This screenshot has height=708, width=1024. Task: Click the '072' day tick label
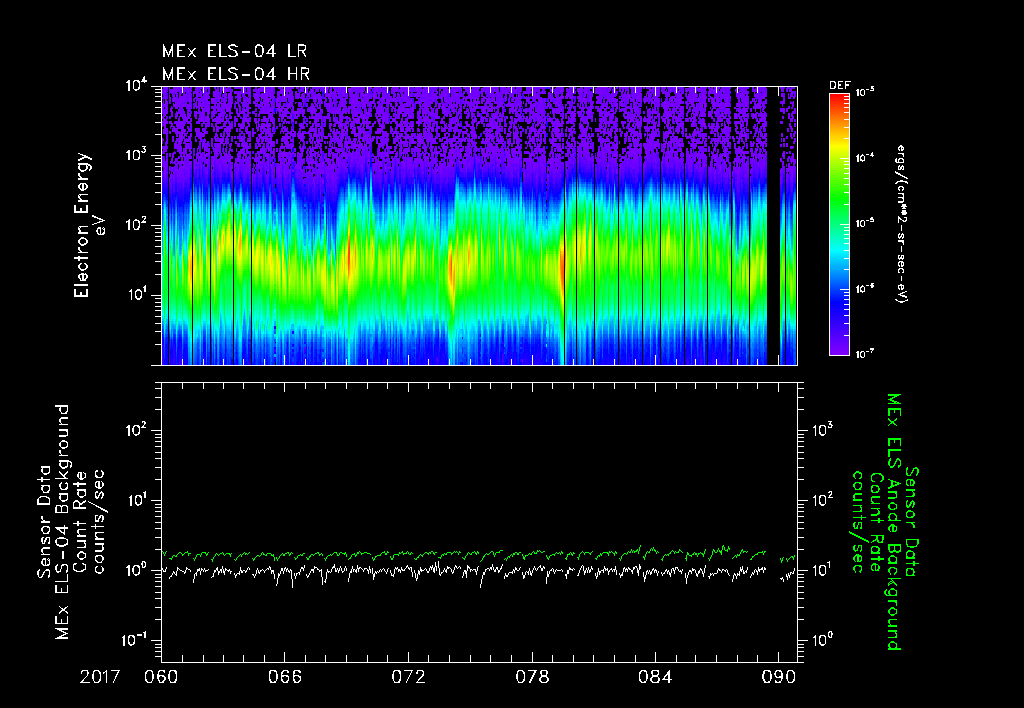(408, 677)
